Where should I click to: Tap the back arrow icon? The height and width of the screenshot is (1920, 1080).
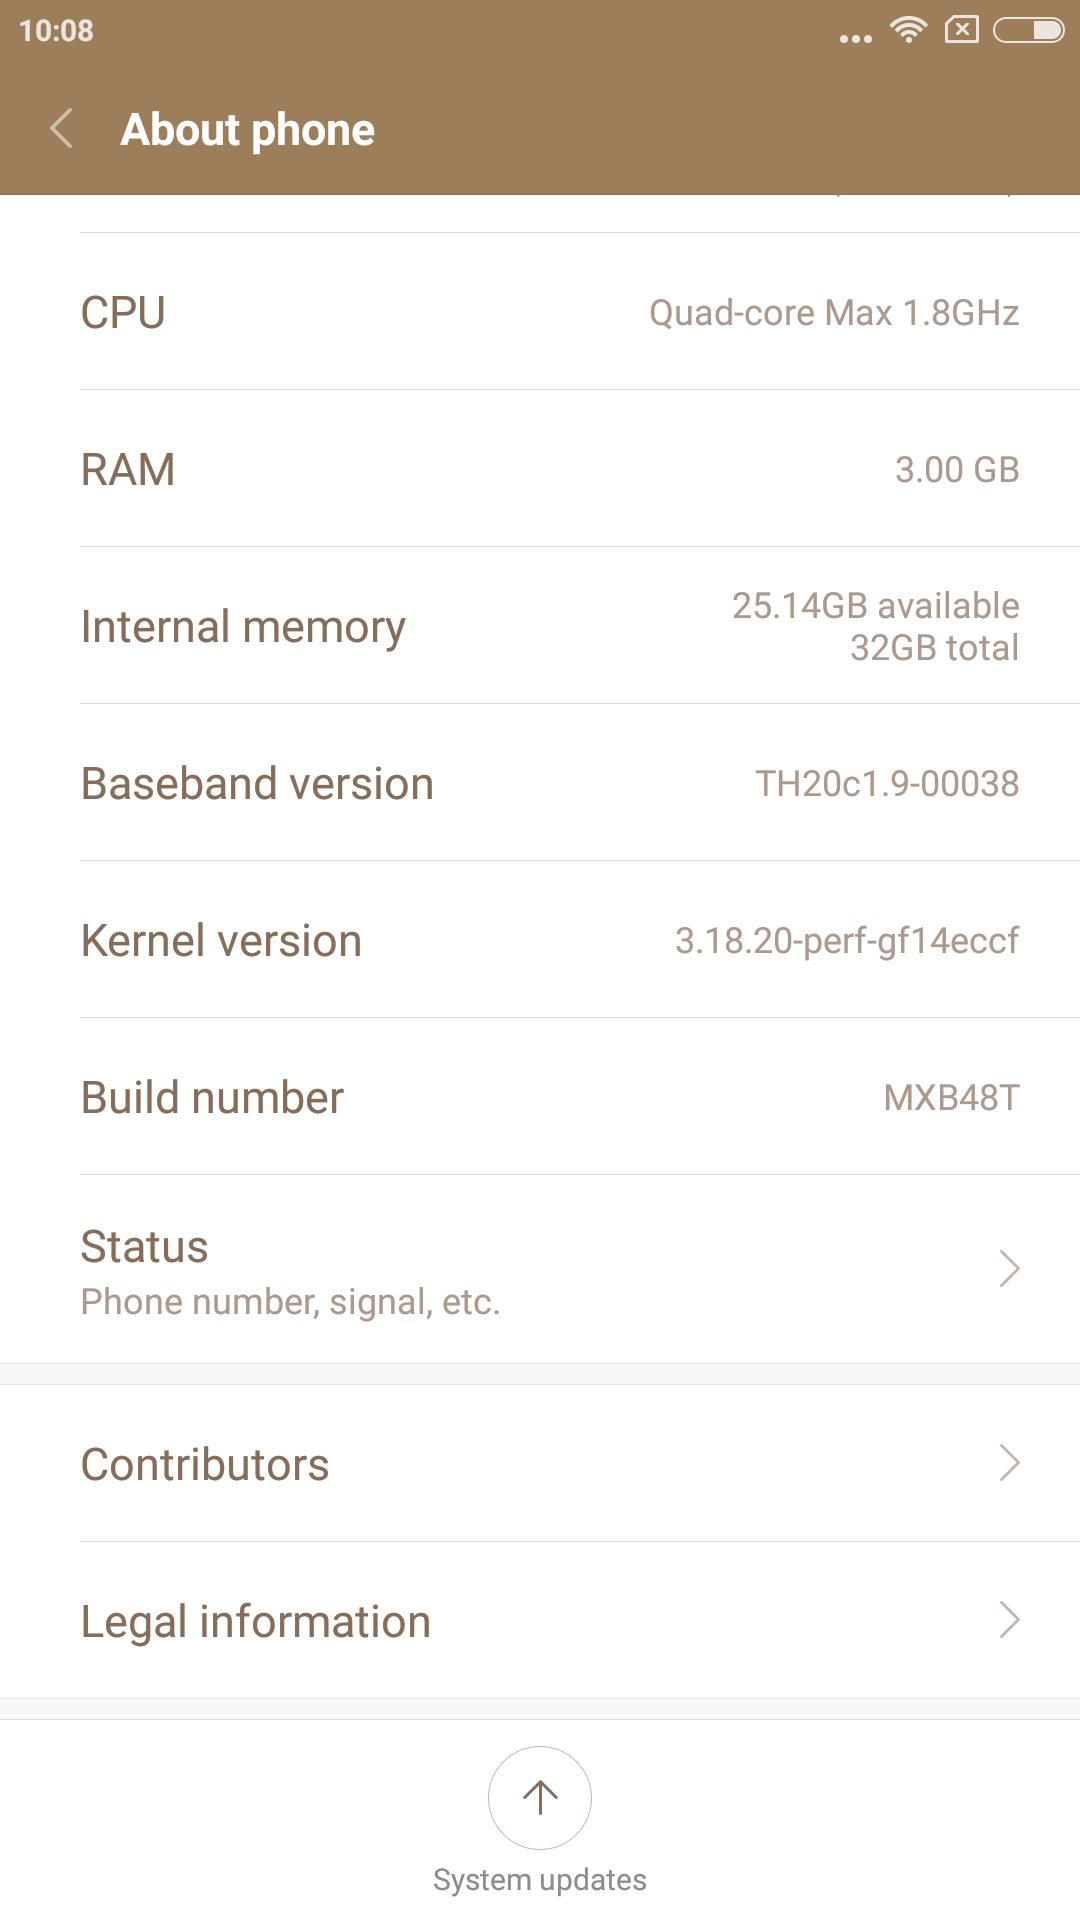[62, 129]
